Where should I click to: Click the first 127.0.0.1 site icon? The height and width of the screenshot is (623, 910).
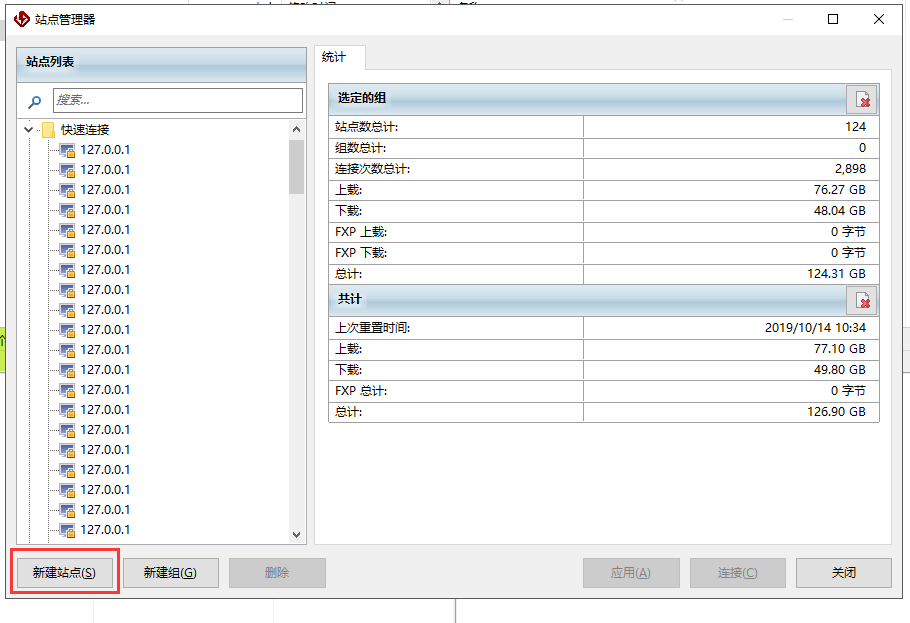pos(68,150)
